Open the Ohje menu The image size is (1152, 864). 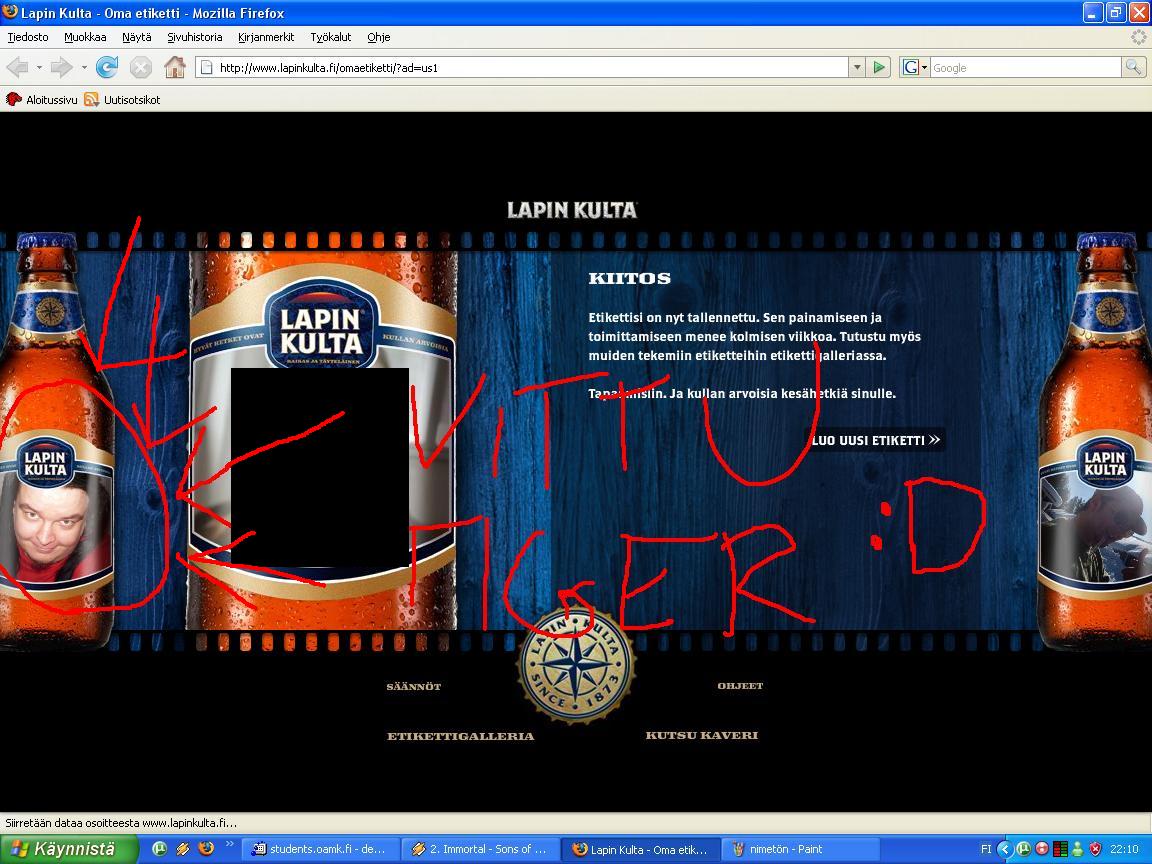(x=378, y=37)
